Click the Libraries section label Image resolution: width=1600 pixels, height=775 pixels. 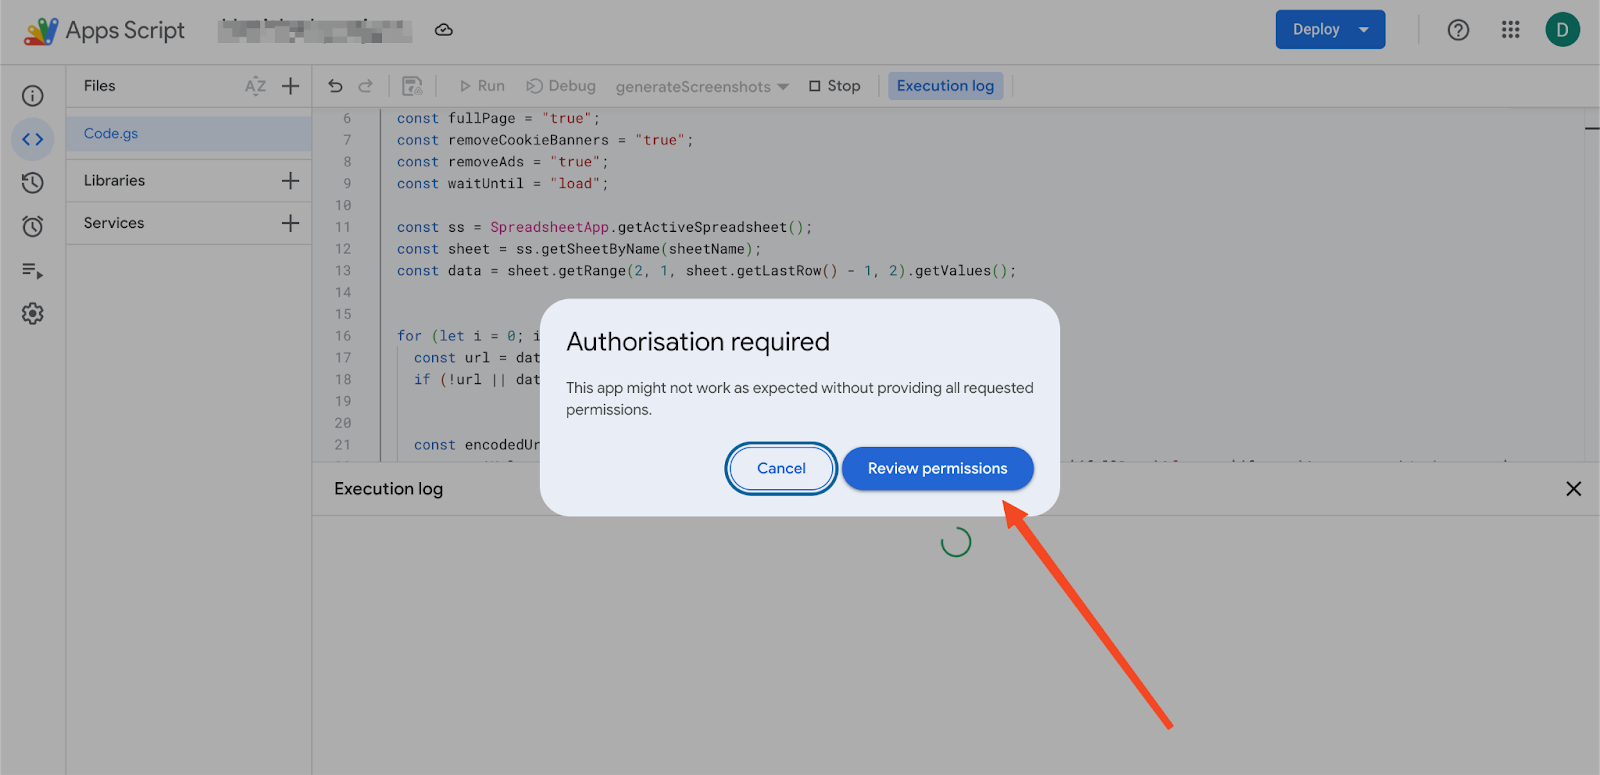pyautogui.click(x=114, y=181)
